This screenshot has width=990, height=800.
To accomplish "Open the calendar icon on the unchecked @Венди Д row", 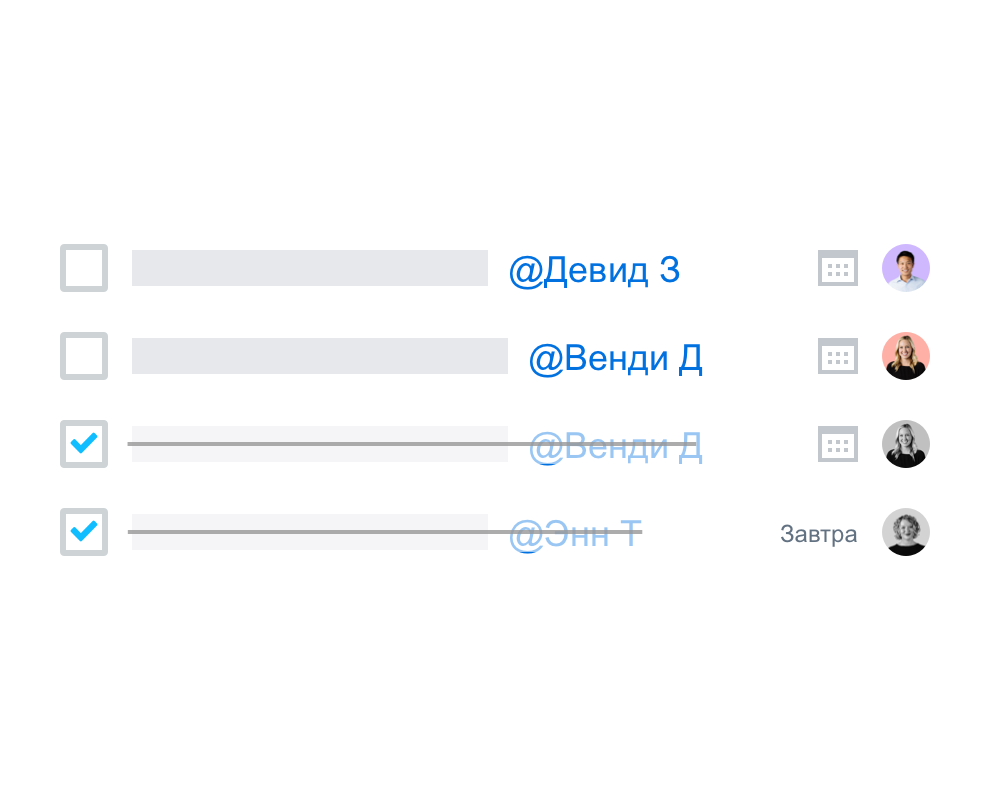I will 838,355.
